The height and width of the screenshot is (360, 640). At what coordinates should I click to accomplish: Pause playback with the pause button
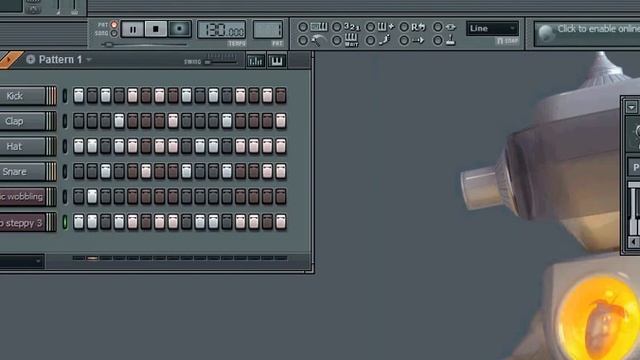[x=133, y=29]
